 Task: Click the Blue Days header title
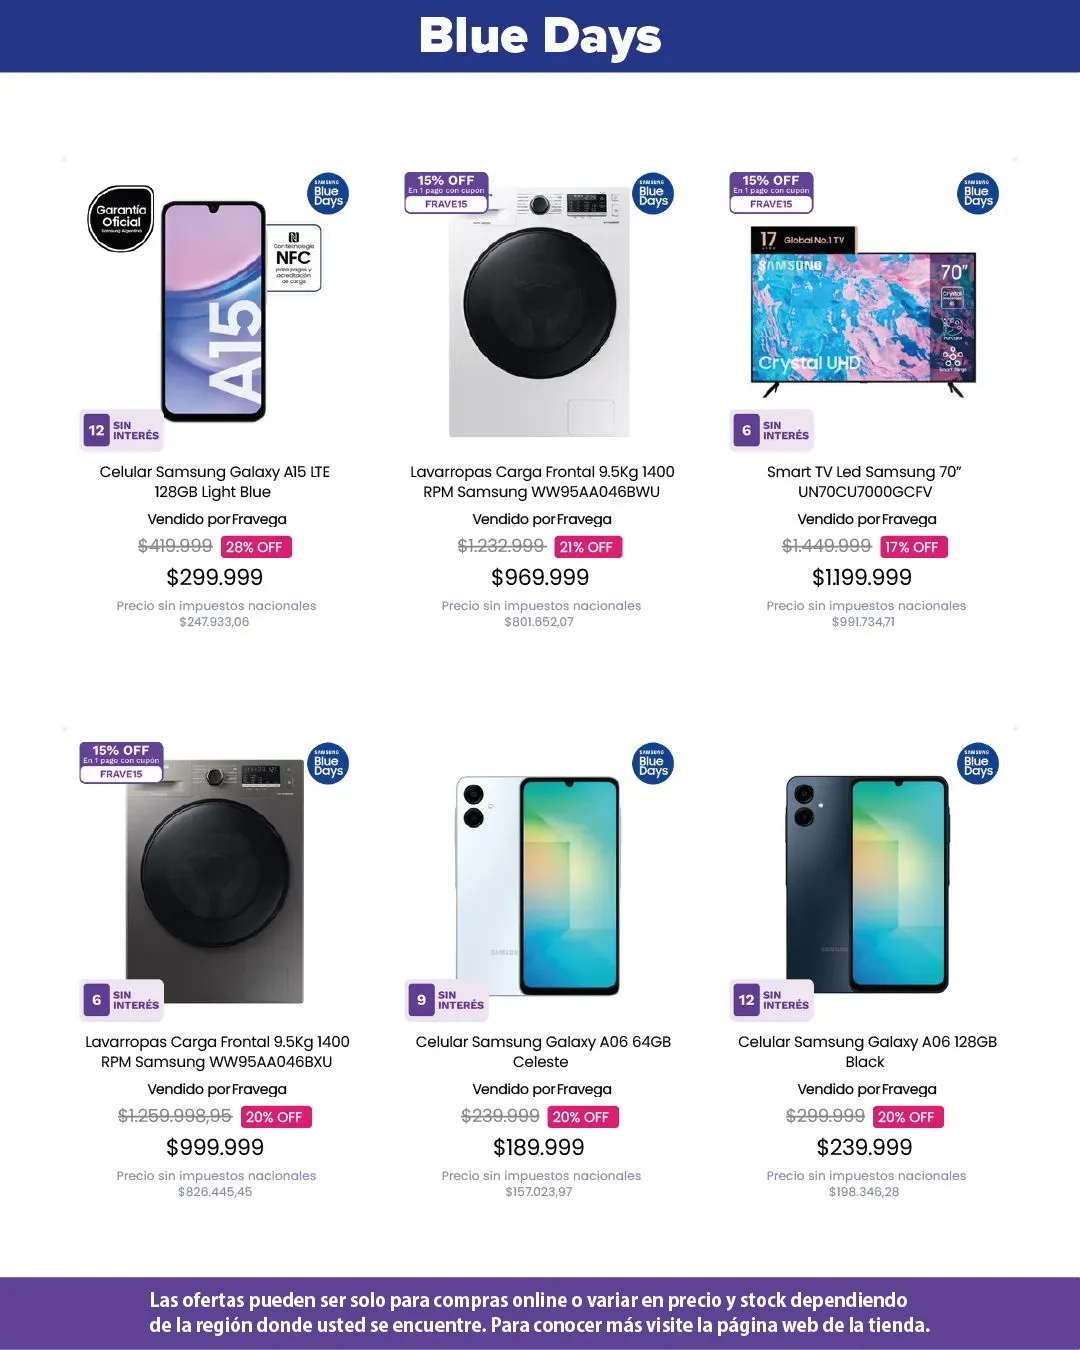pyautogui.click(x=540, y=36)
